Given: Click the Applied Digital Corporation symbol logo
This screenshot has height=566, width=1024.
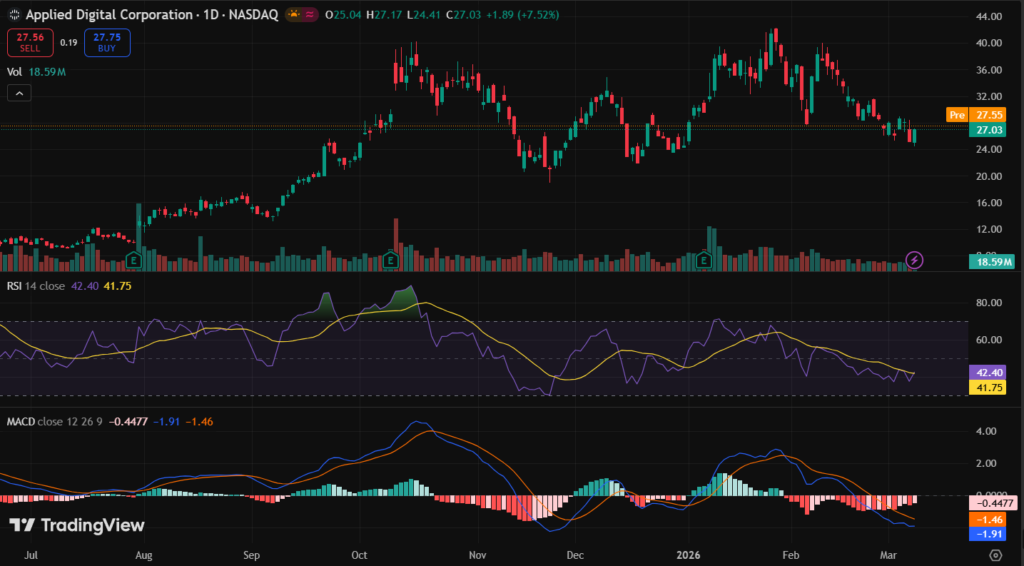Looking at the screenshot, I should pyautogui.click(x=12, y=16).
